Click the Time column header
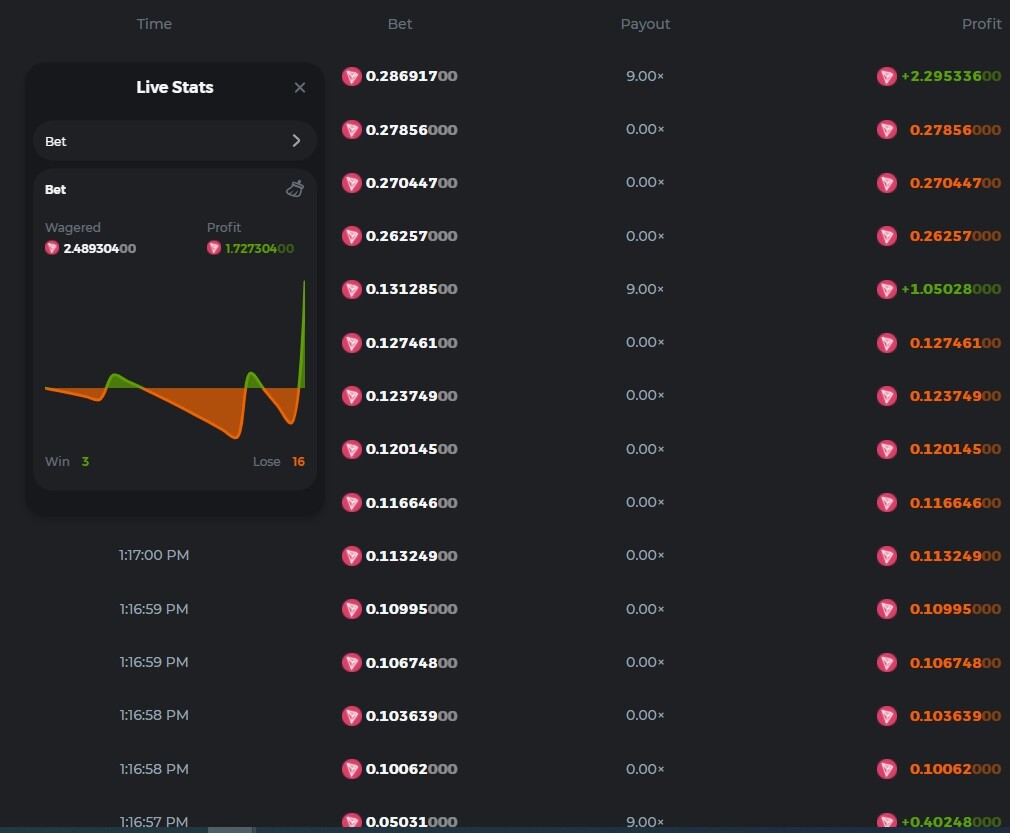The height and width of the screenshot is (833, 1010). (x=154, y=24)
